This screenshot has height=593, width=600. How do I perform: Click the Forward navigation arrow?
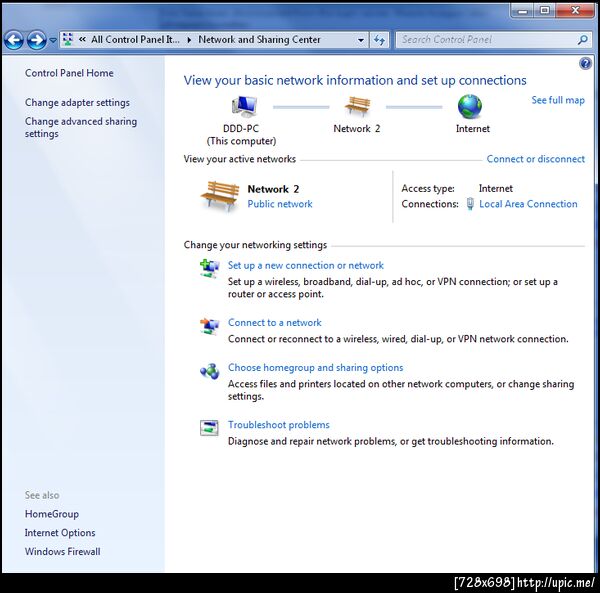coord(37,40)
